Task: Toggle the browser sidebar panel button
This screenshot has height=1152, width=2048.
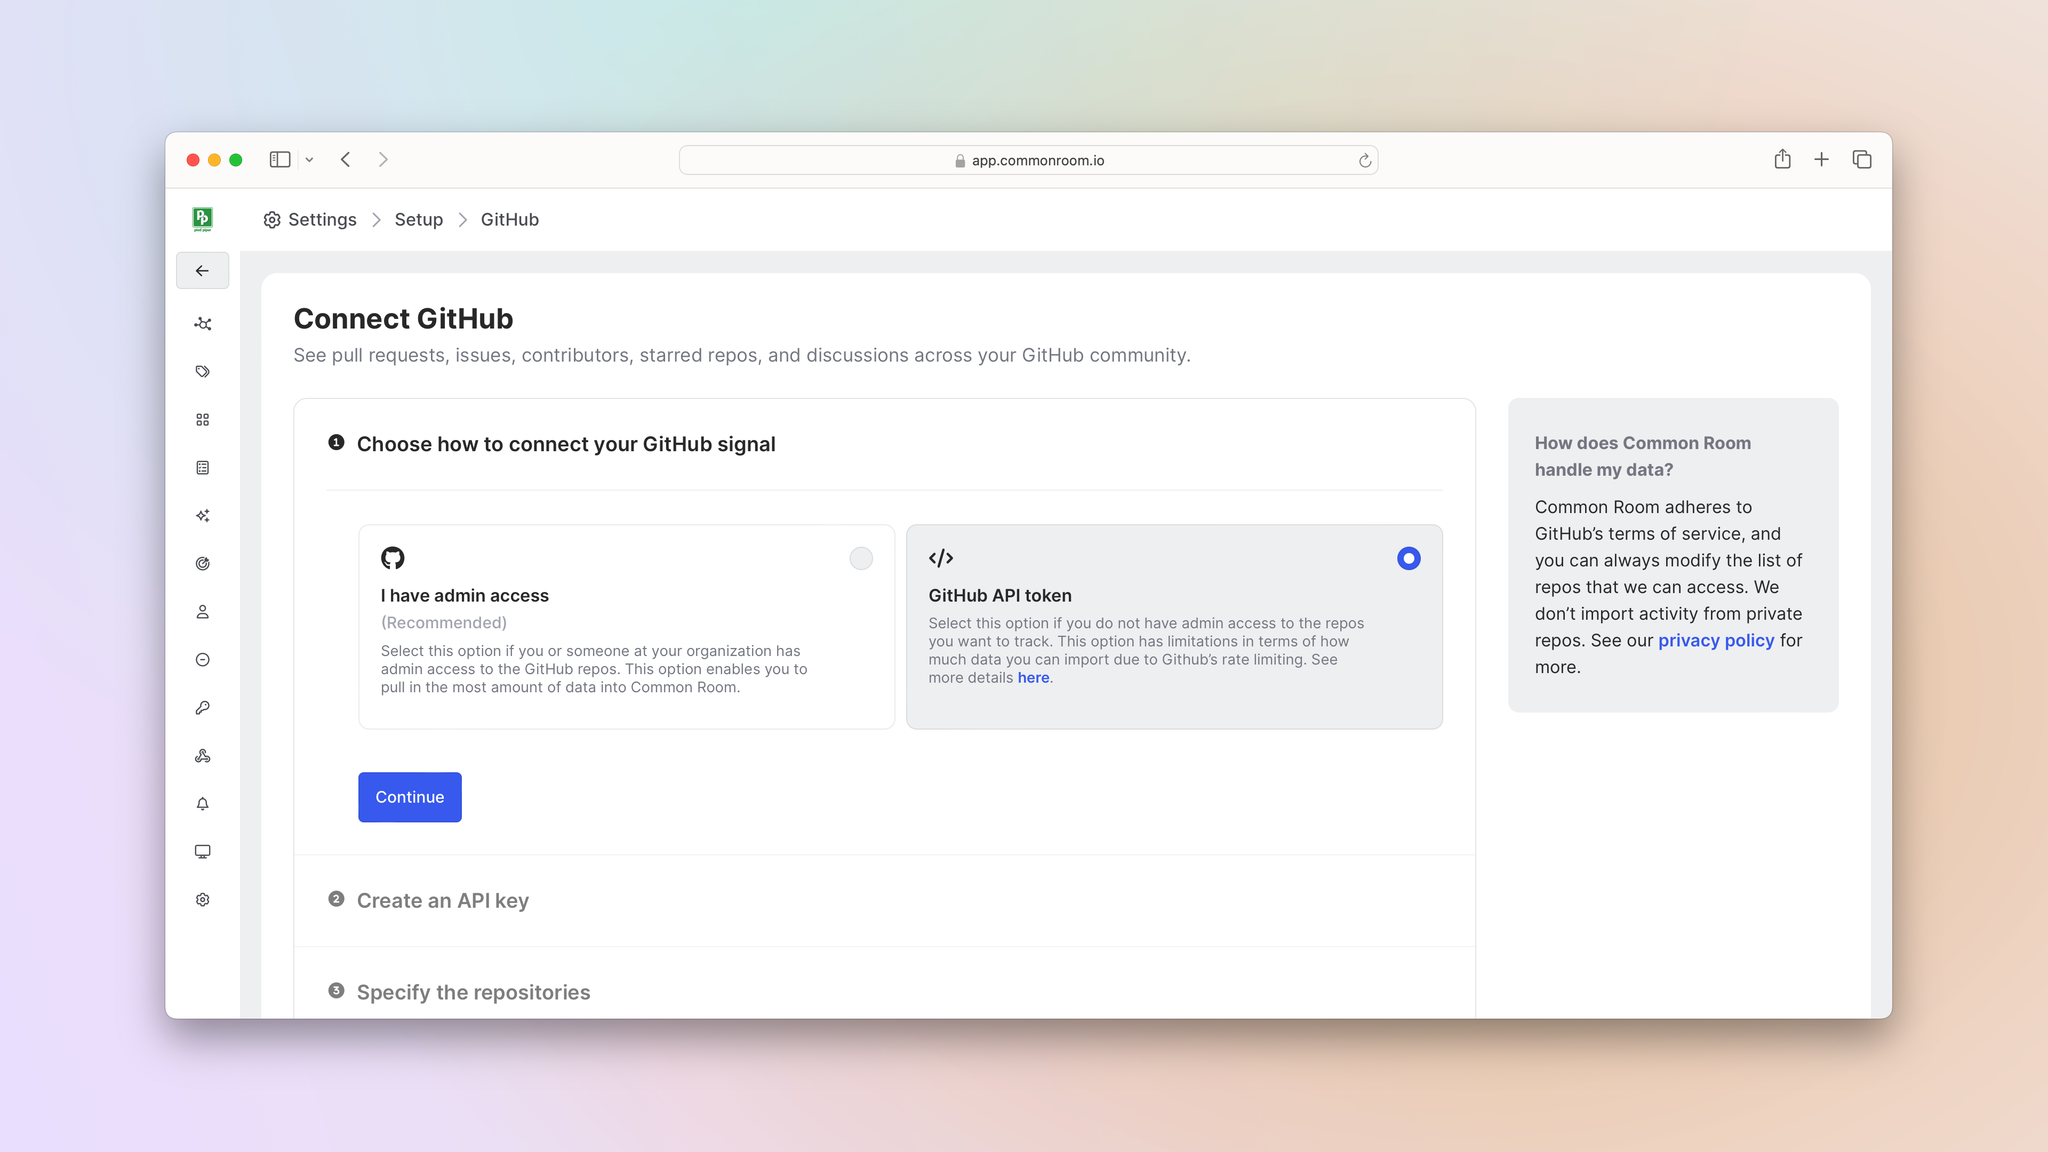Action: coord(280,160)
